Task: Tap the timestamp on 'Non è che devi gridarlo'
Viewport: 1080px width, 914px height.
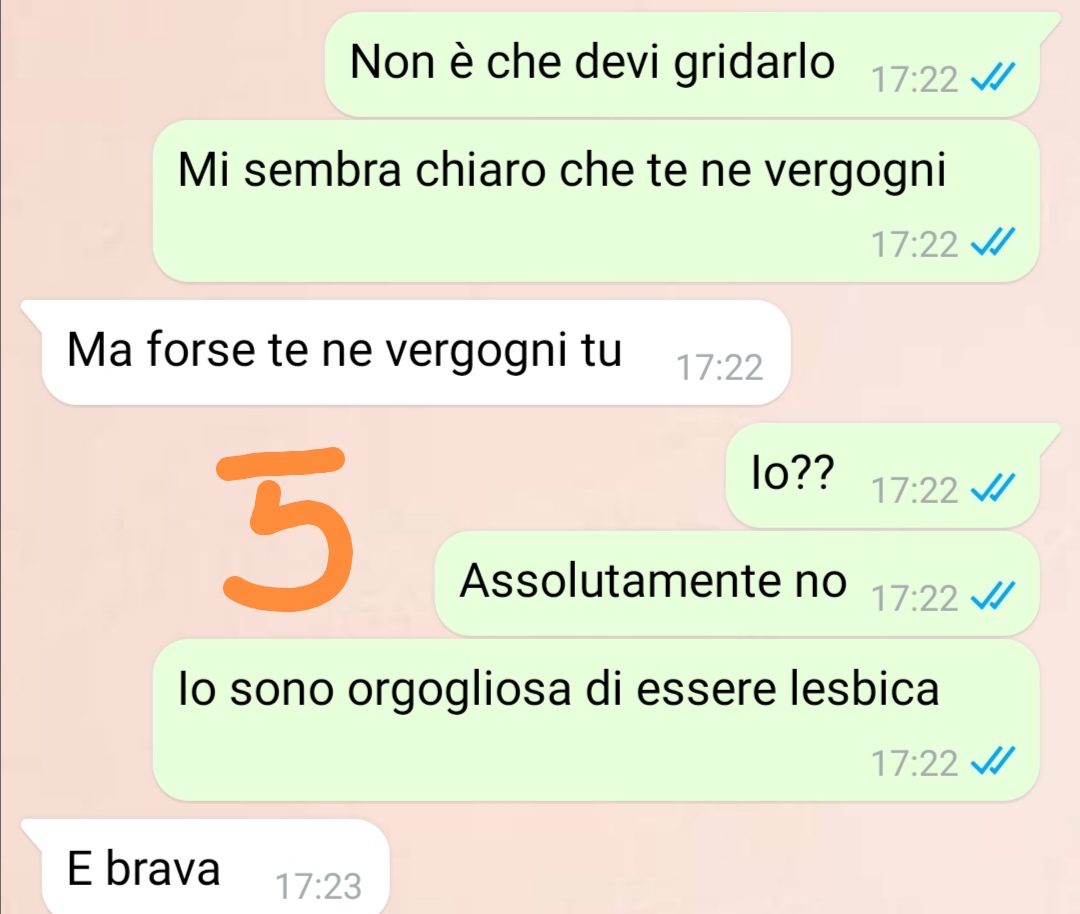Action: coord(915,79)
